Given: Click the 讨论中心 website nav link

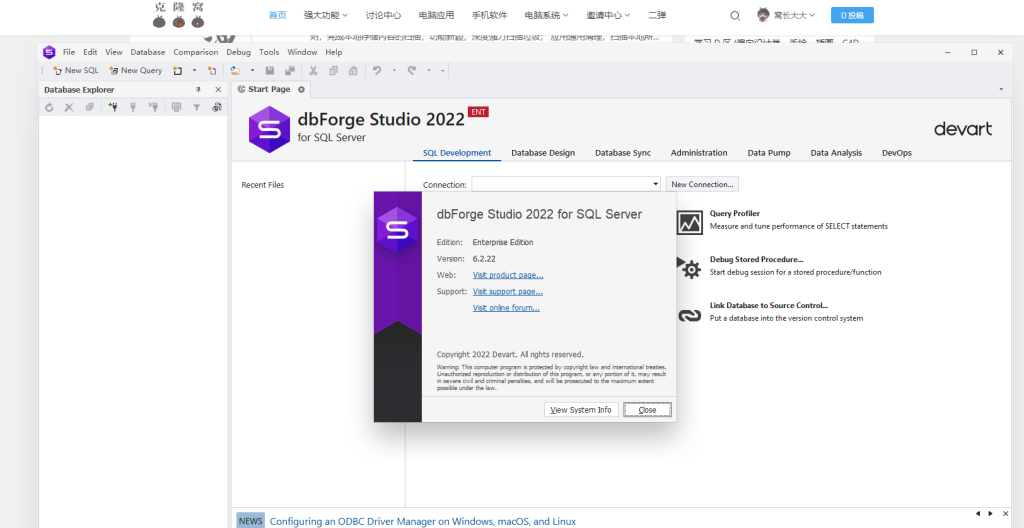Looking at the screenshot, I should (x=383, y=15).
